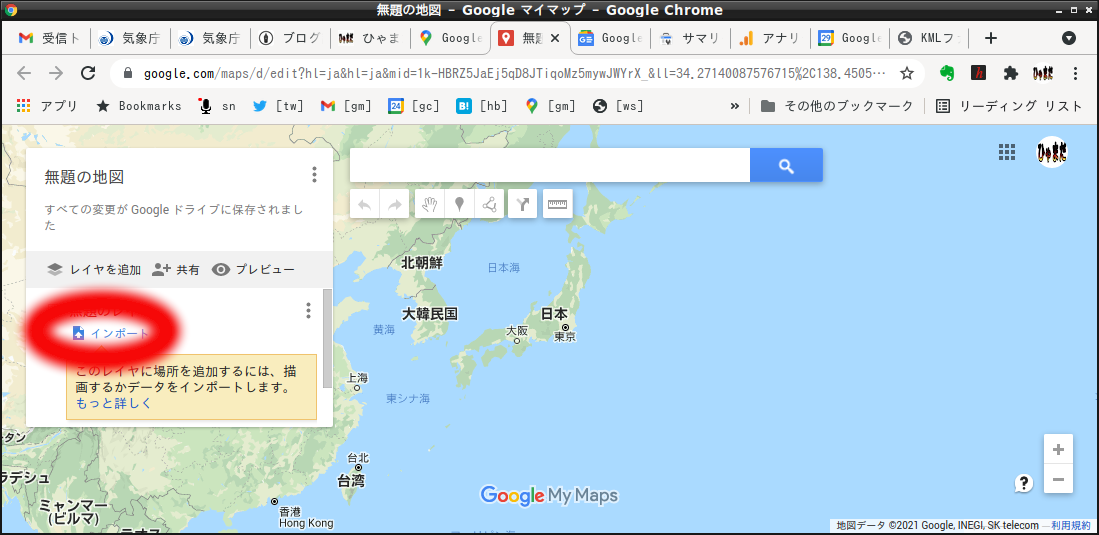The width and height of the screenshot is (1099, 535).
Task: Switch to the ひやま tab
Action: 370,38
